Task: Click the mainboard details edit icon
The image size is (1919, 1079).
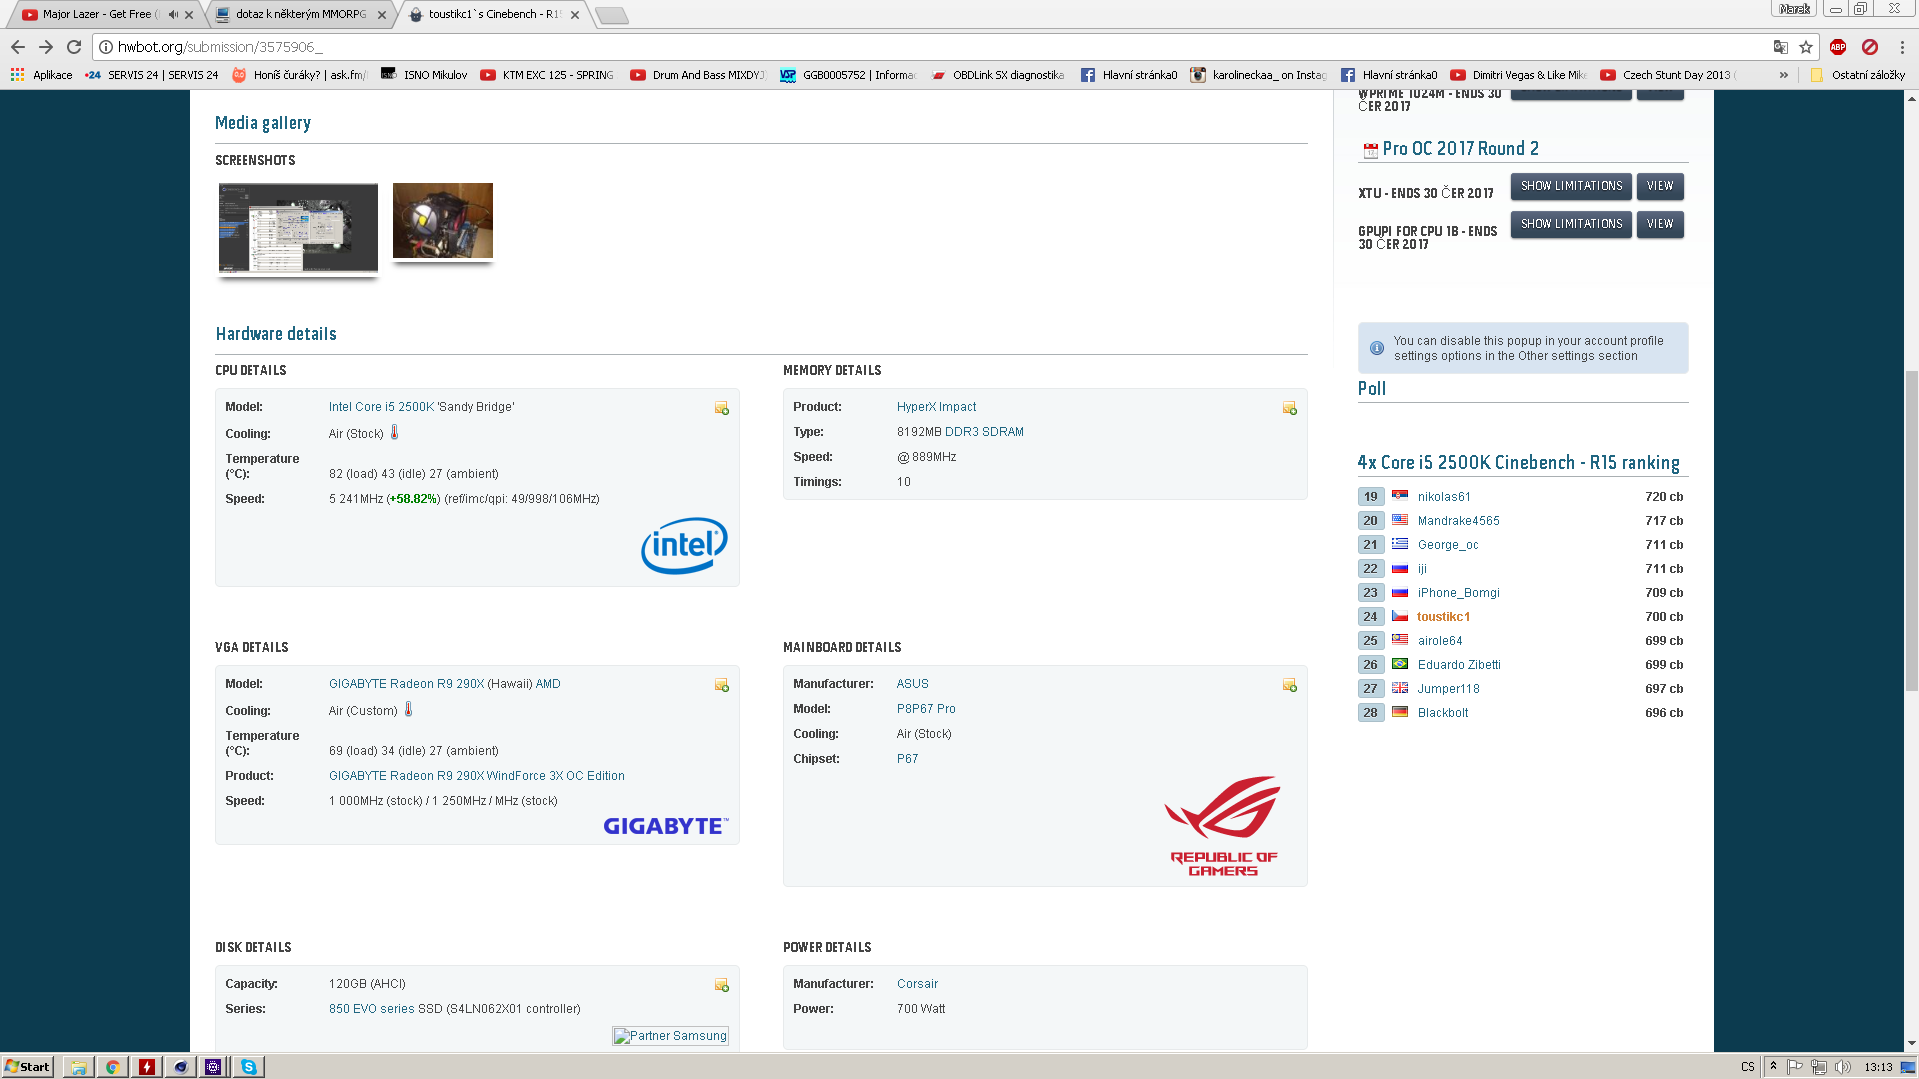Action: pos(1289,685)
